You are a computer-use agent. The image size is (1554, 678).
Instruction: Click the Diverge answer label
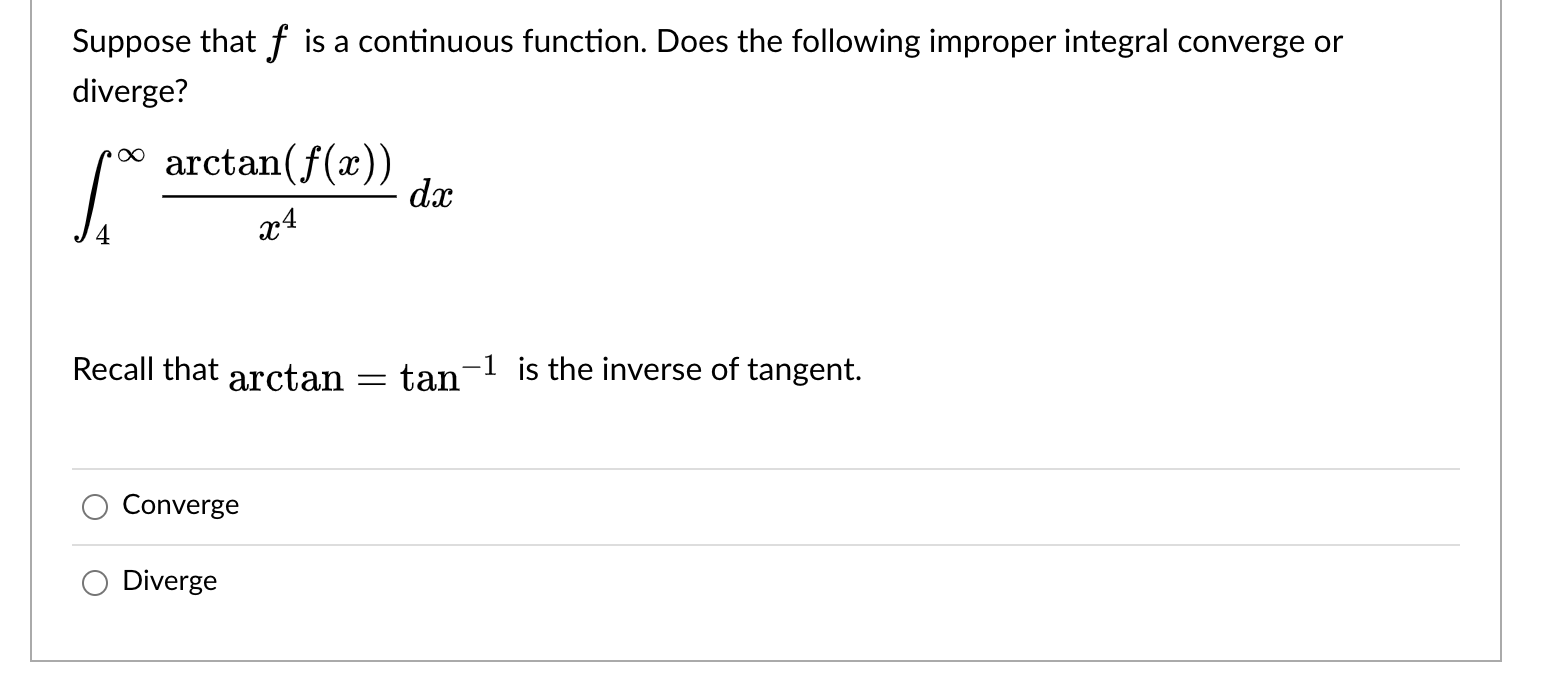[169, 581]
